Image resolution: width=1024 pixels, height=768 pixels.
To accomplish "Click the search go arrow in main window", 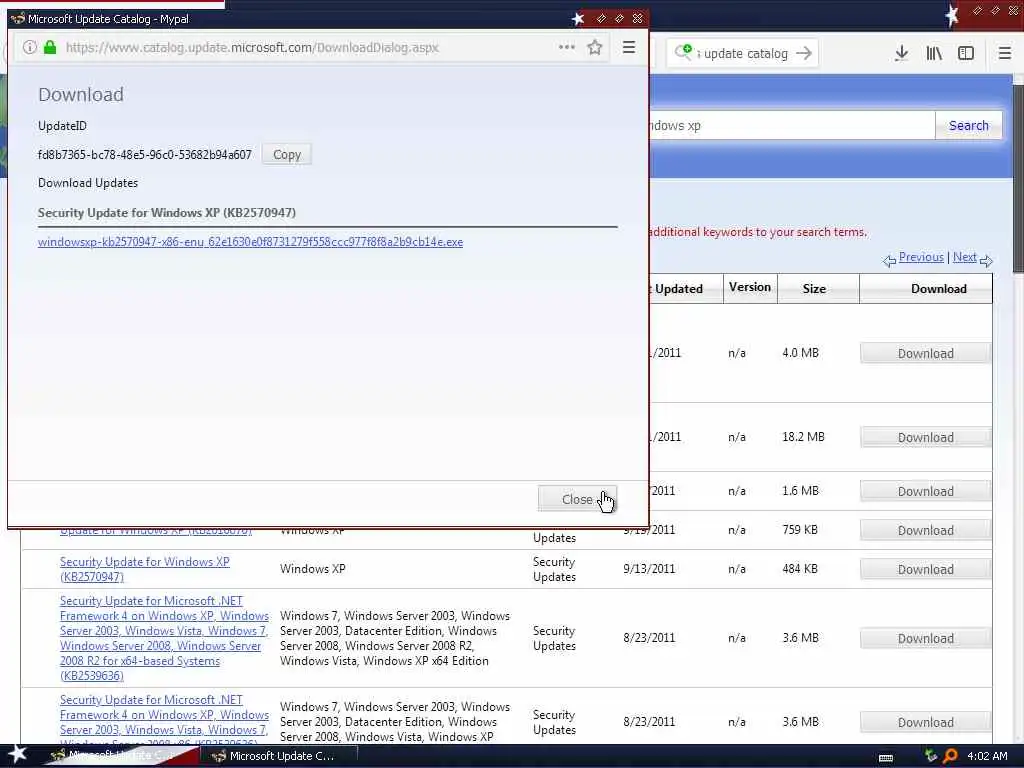I will pos(804,53).
